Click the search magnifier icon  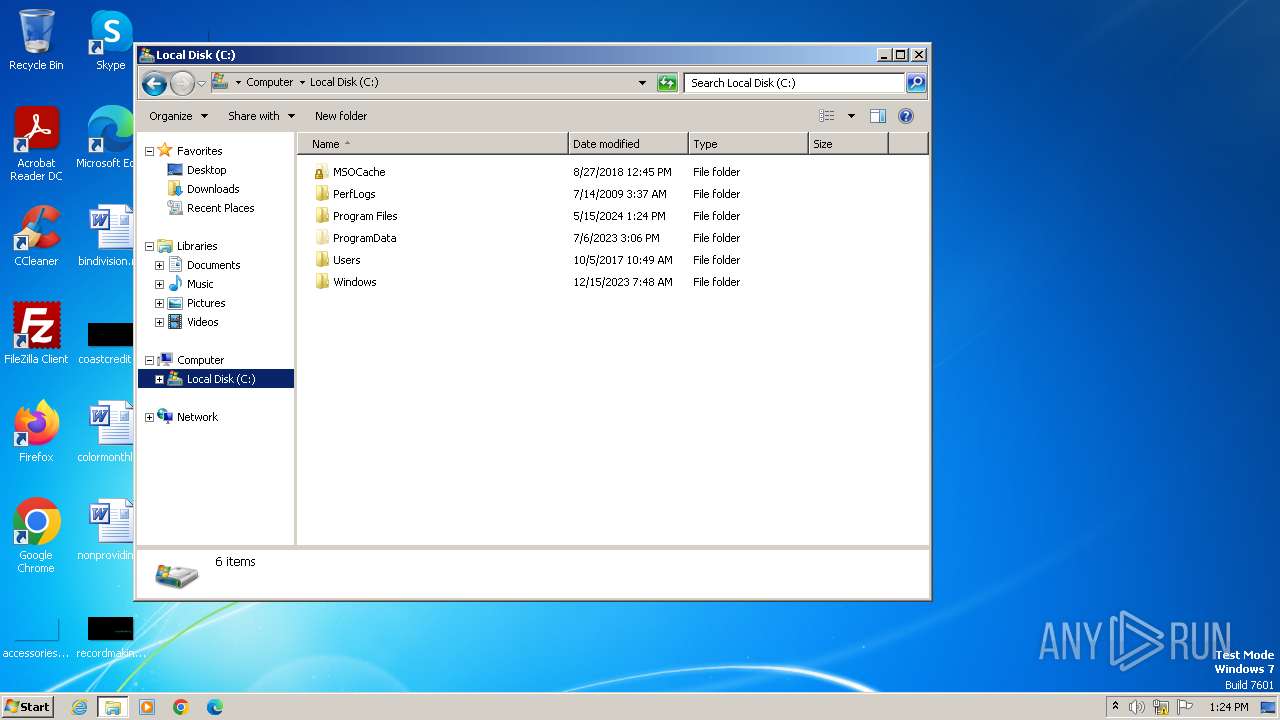point(916,83)
